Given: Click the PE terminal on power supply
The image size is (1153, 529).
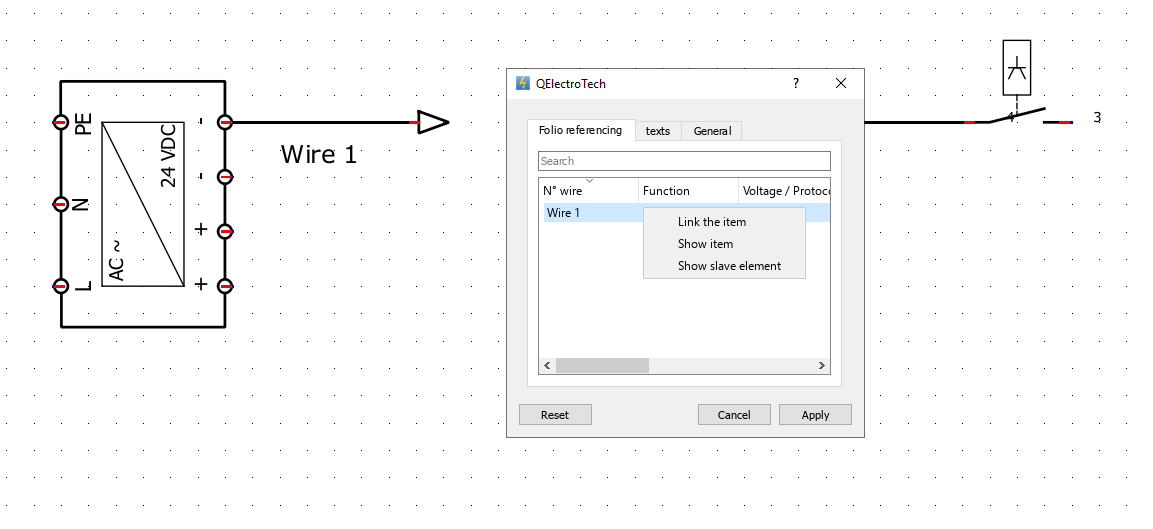Looking at the screenshot, I should click(61, 123).
